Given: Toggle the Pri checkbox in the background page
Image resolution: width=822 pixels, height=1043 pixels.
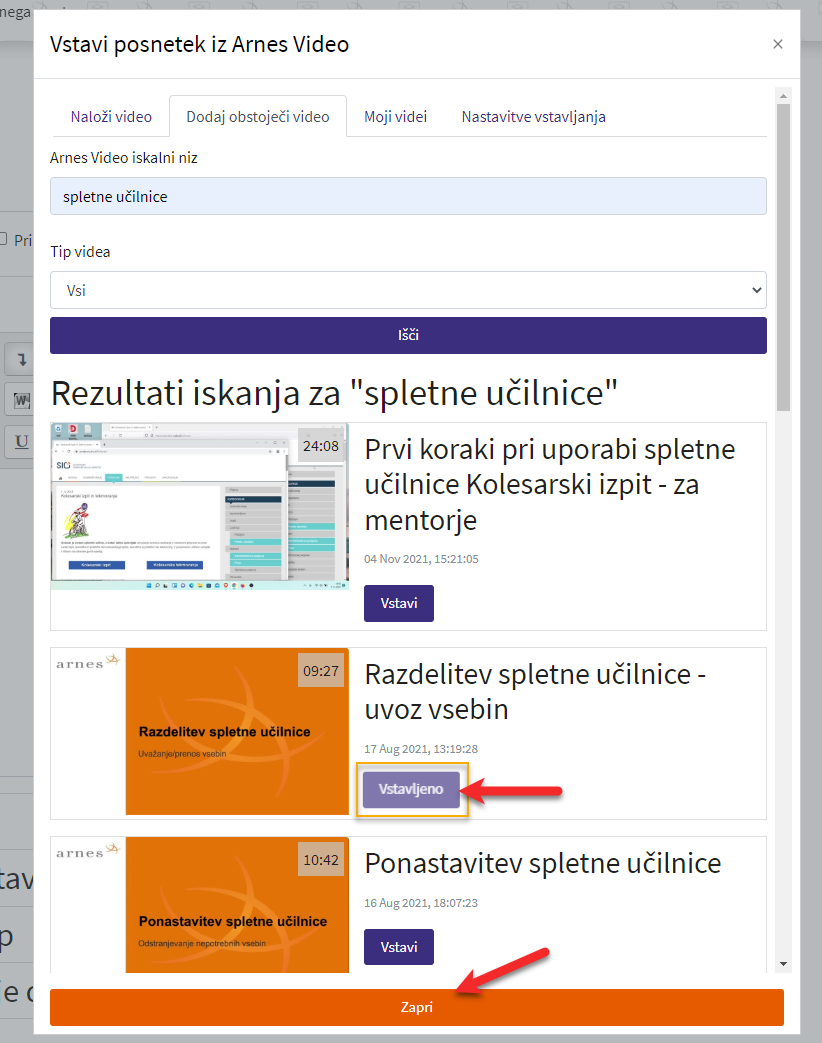Looking at the screenshot, I should click(3, 239).
